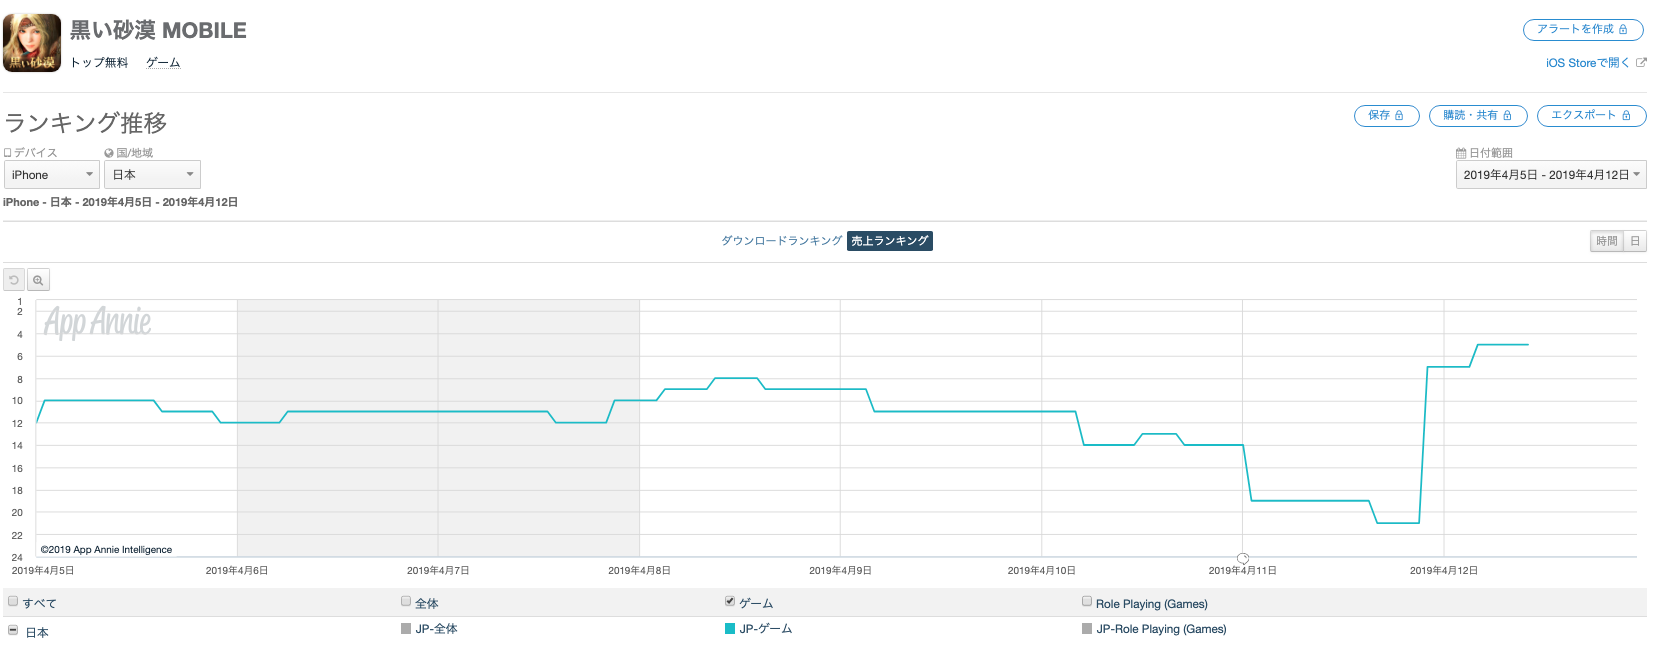
Task: Click the ランキング推移 heading
Action: 86,123
